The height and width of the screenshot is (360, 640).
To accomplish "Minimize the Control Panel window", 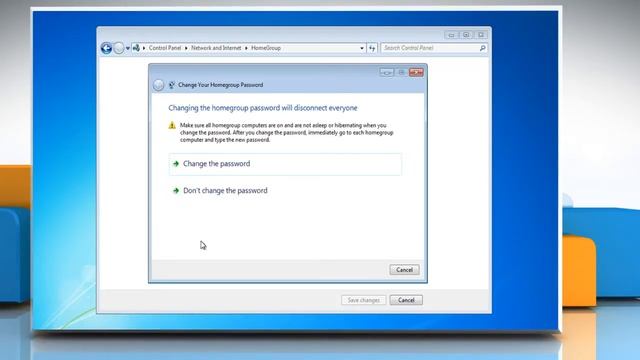I will point(451,35).
